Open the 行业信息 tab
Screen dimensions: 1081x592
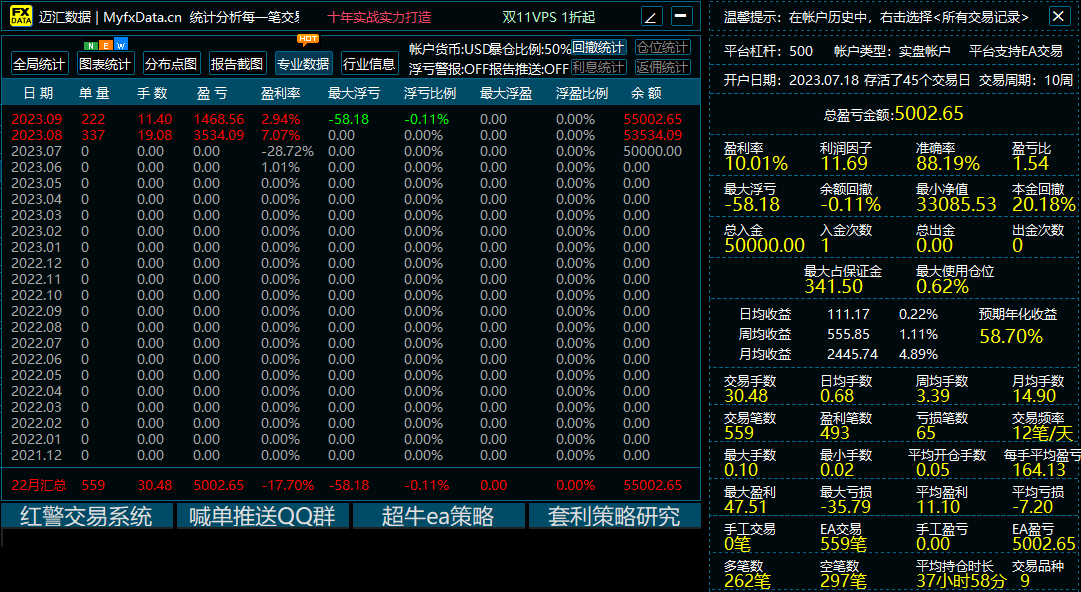[x=370, y=63]
